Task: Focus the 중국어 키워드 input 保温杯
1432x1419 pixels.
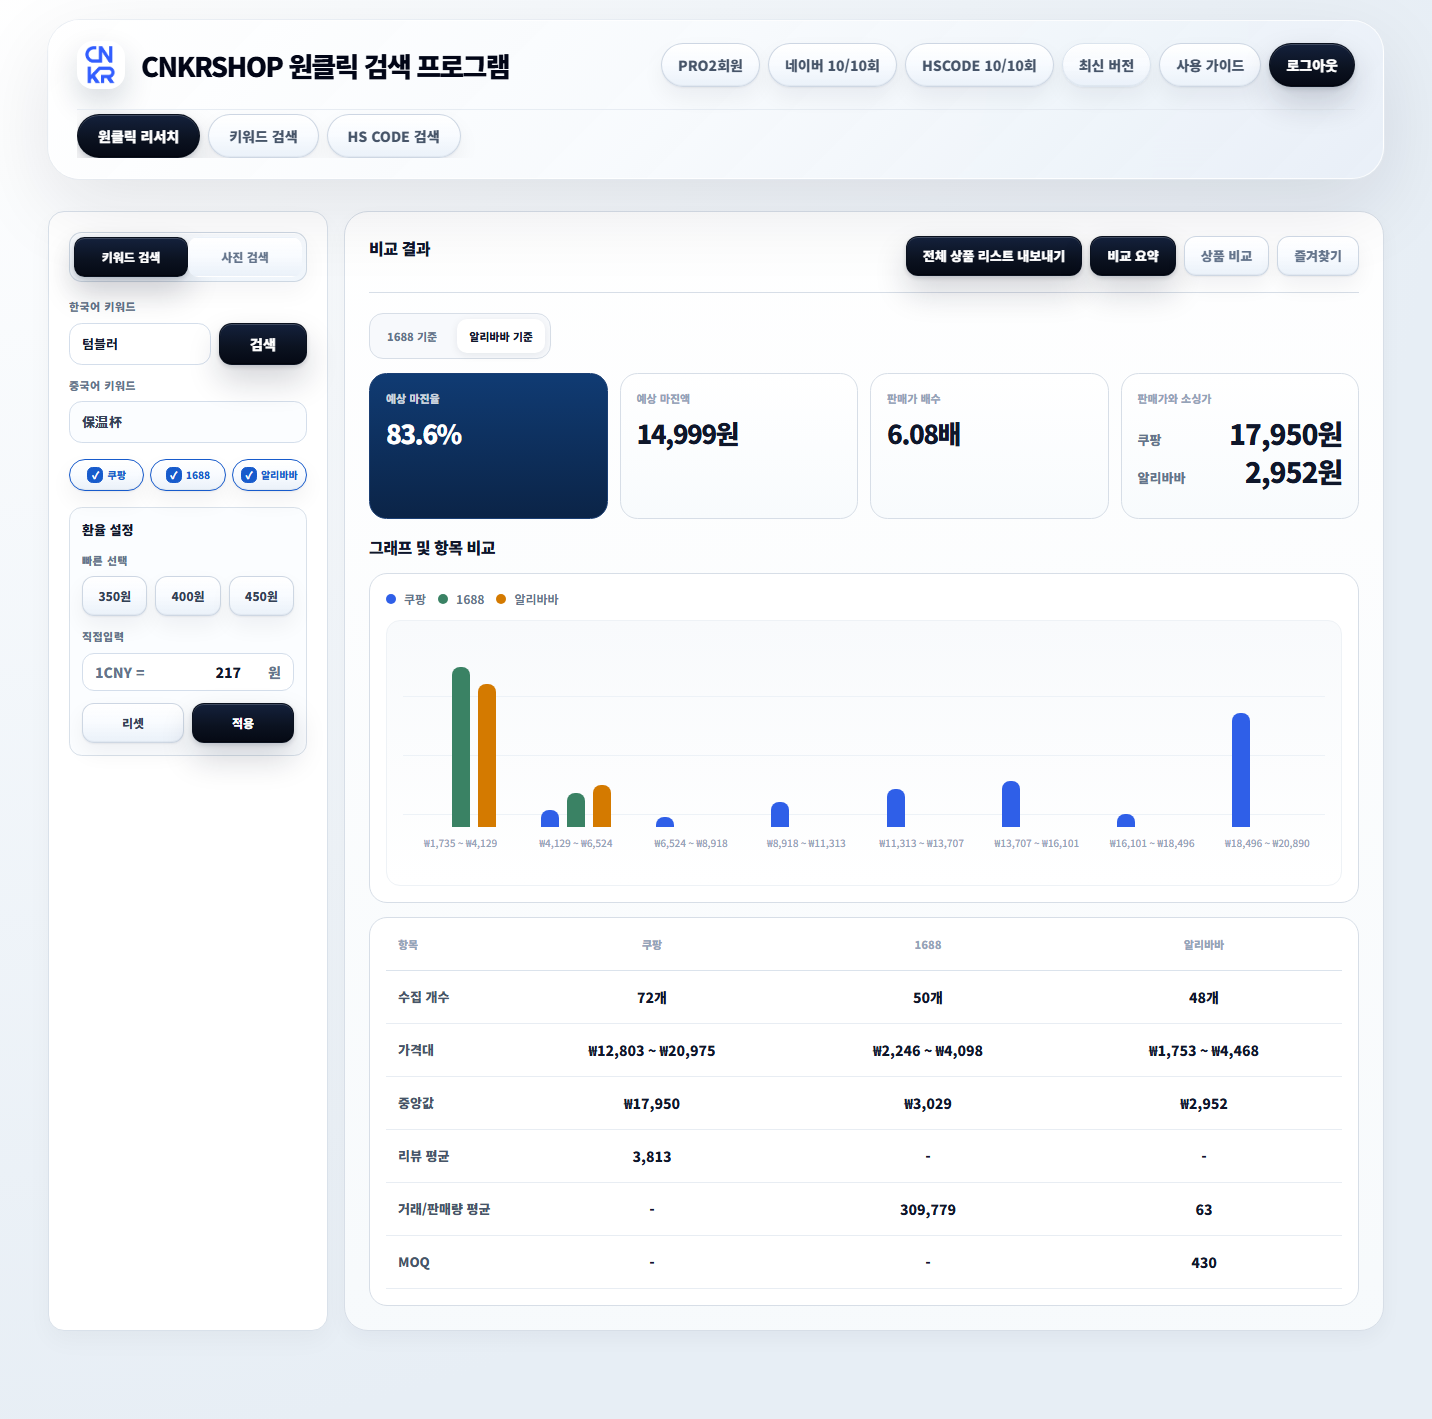Action: click(188, 422)
